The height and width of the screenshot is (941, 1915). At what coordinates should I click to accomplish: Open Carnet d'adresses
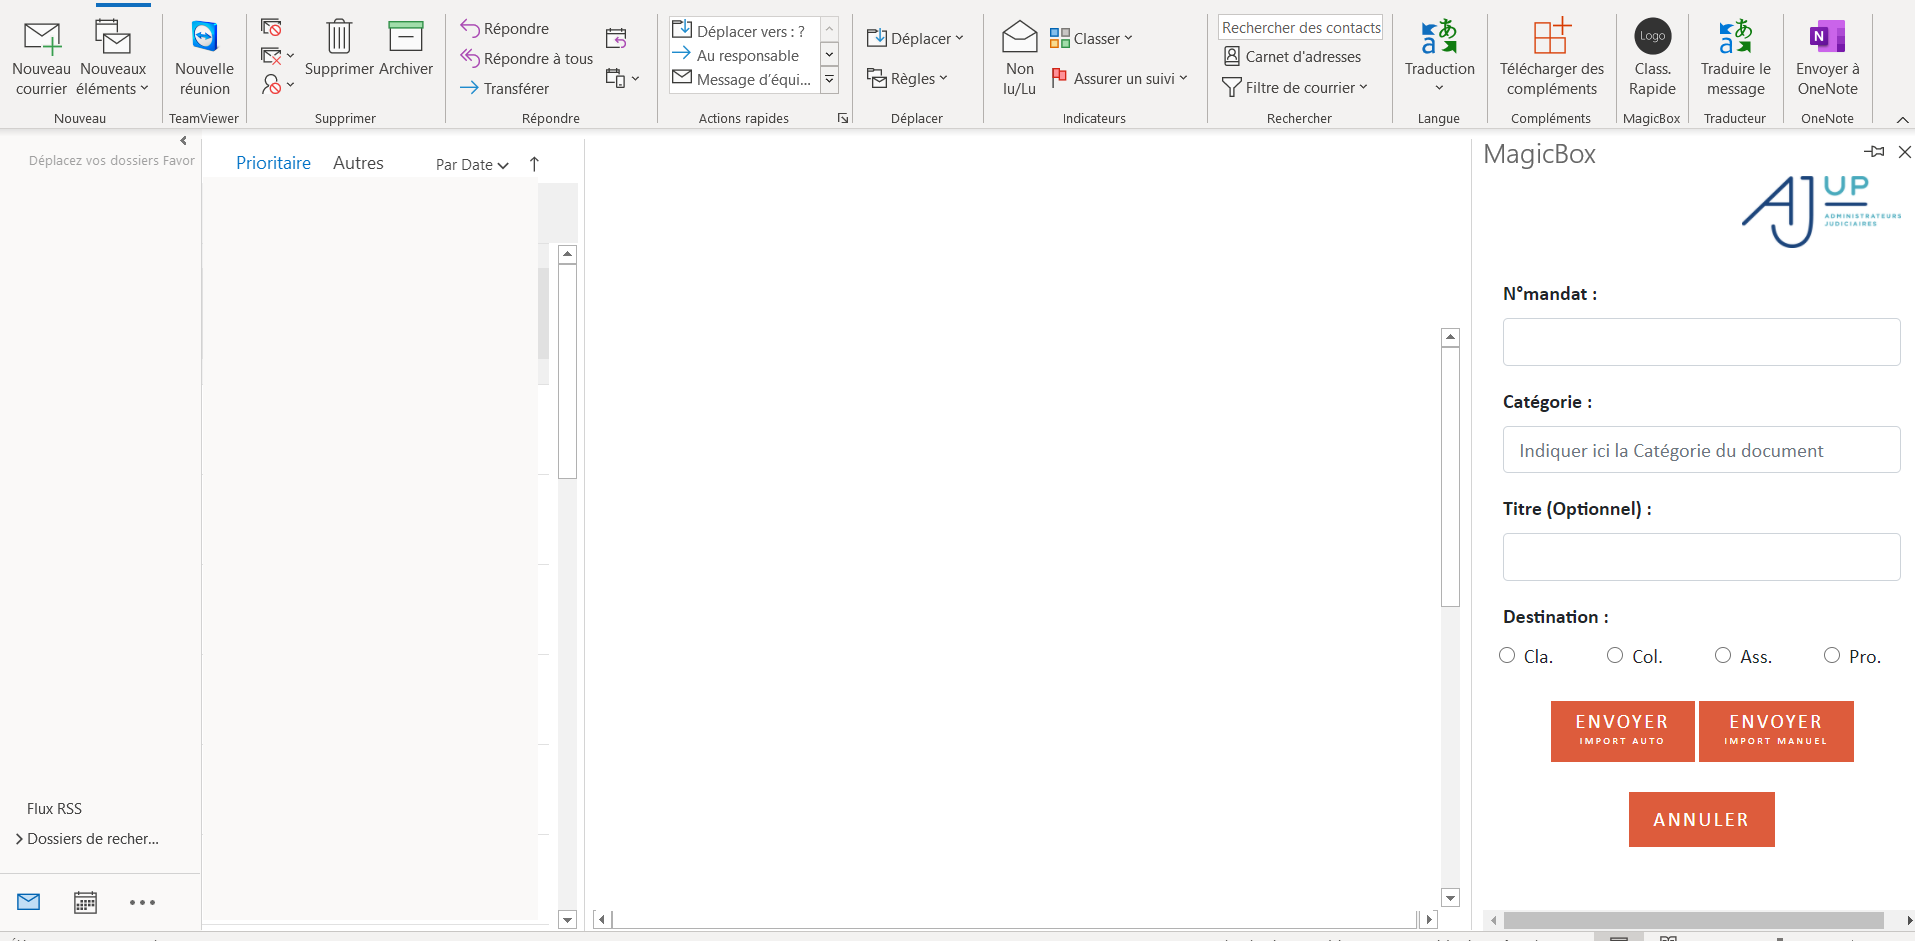(x=1292, y=57)
